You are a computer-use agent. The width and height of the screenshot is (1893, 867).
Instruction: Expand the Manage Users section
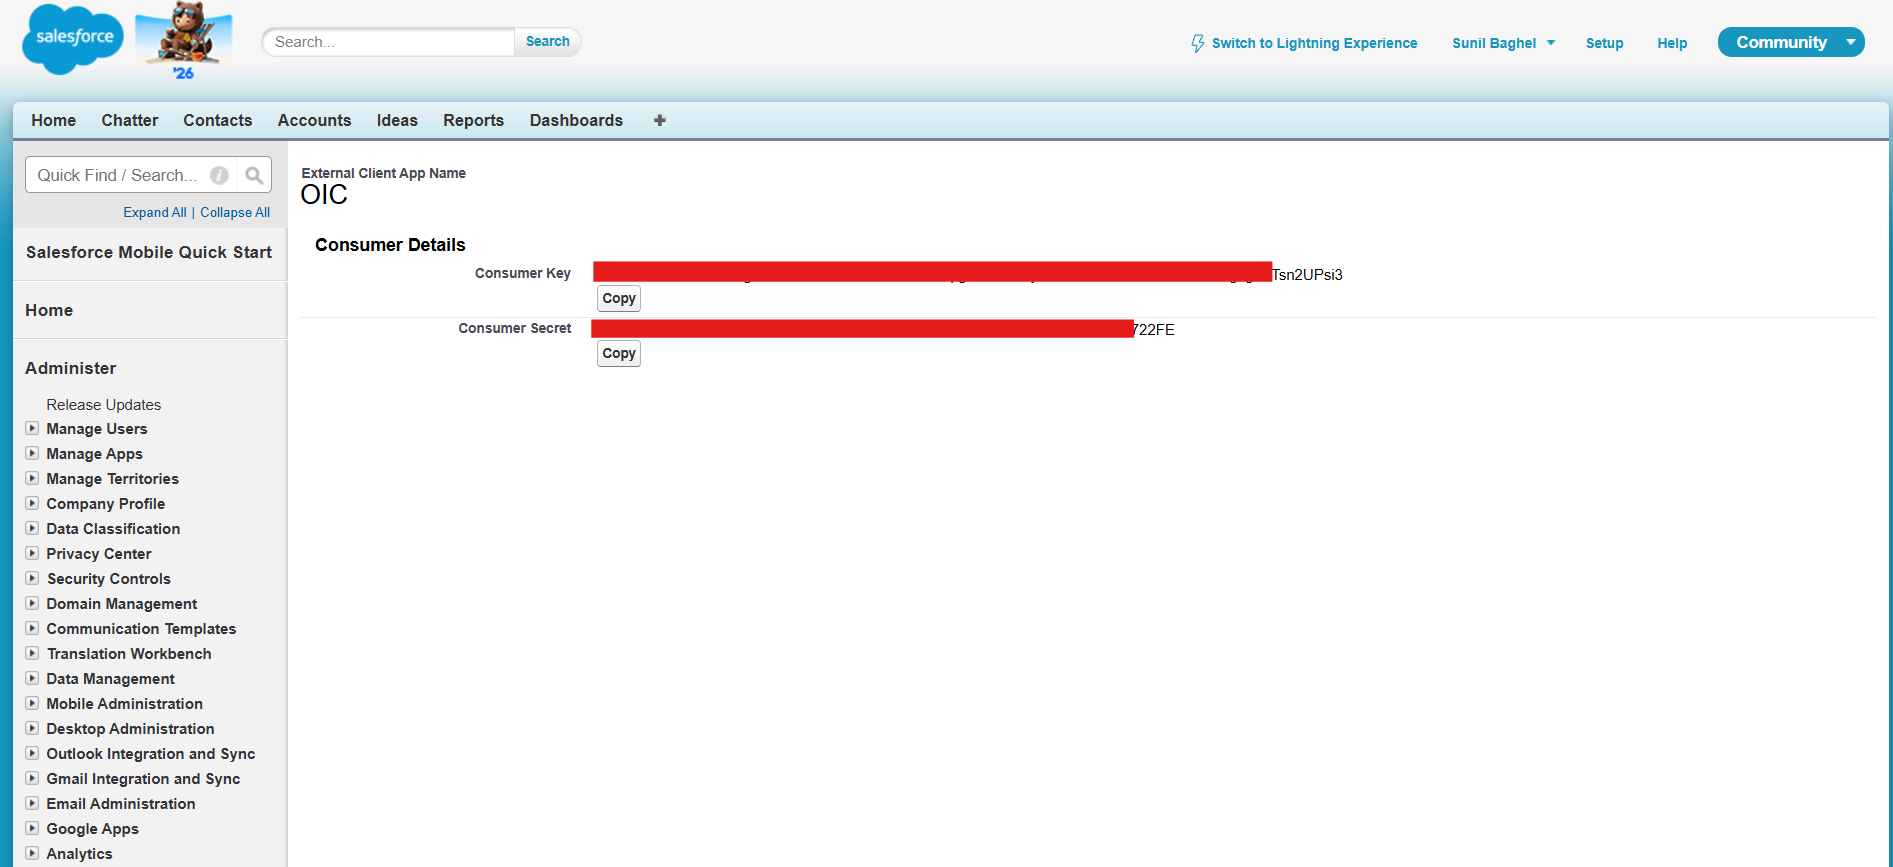(32, 428)
